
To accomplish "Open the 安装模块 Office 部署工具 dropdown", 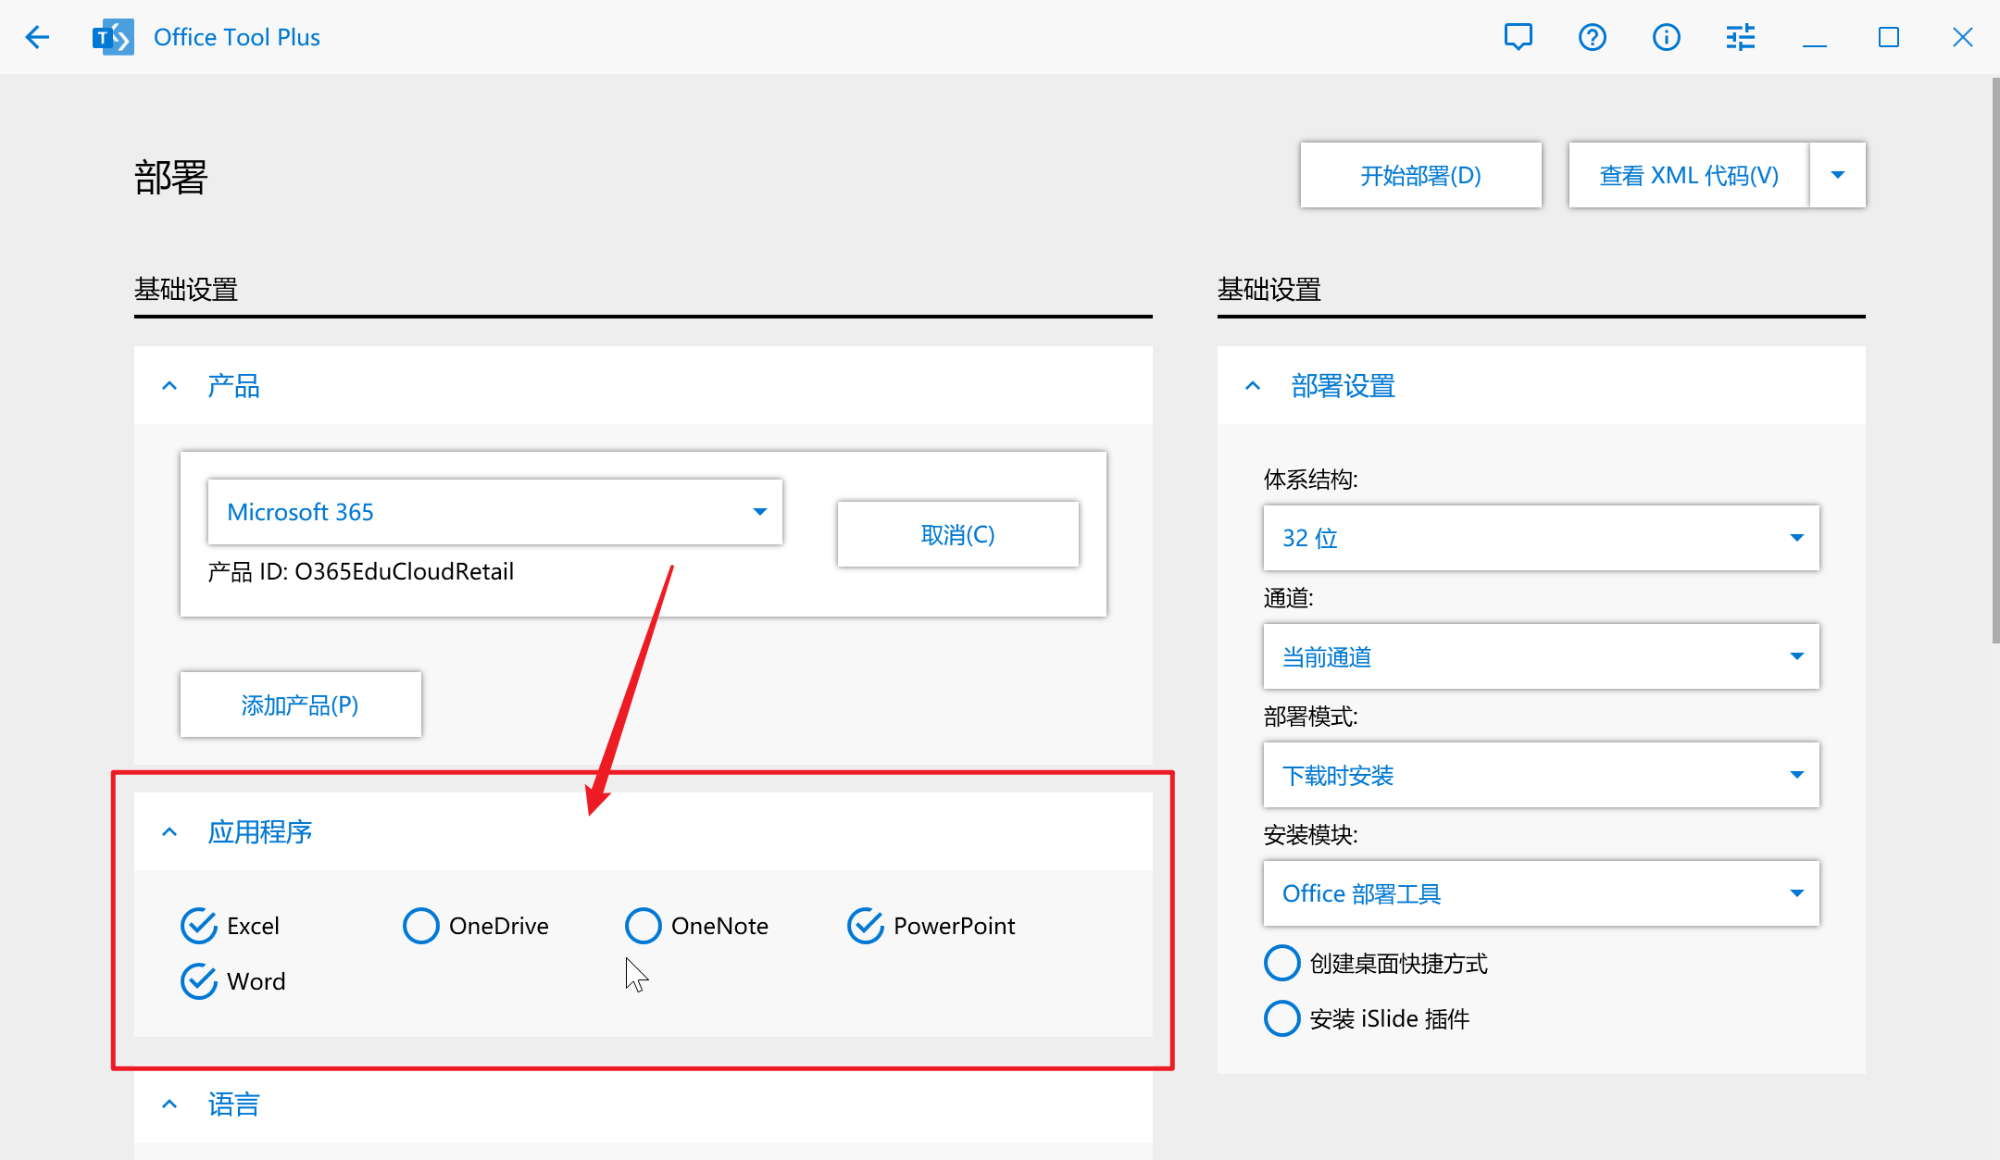I will point(1541,893).
